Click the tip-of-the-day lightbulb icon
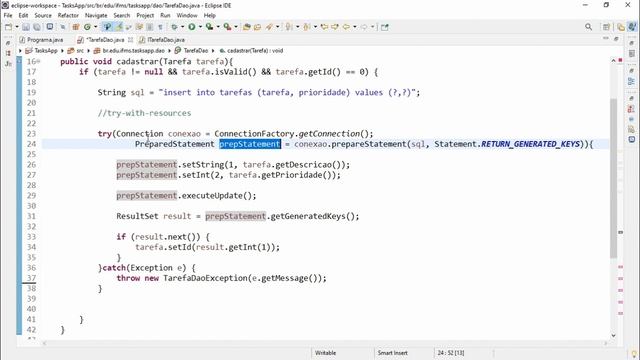This screenshot has height=360, width=640. pos(634,353)
